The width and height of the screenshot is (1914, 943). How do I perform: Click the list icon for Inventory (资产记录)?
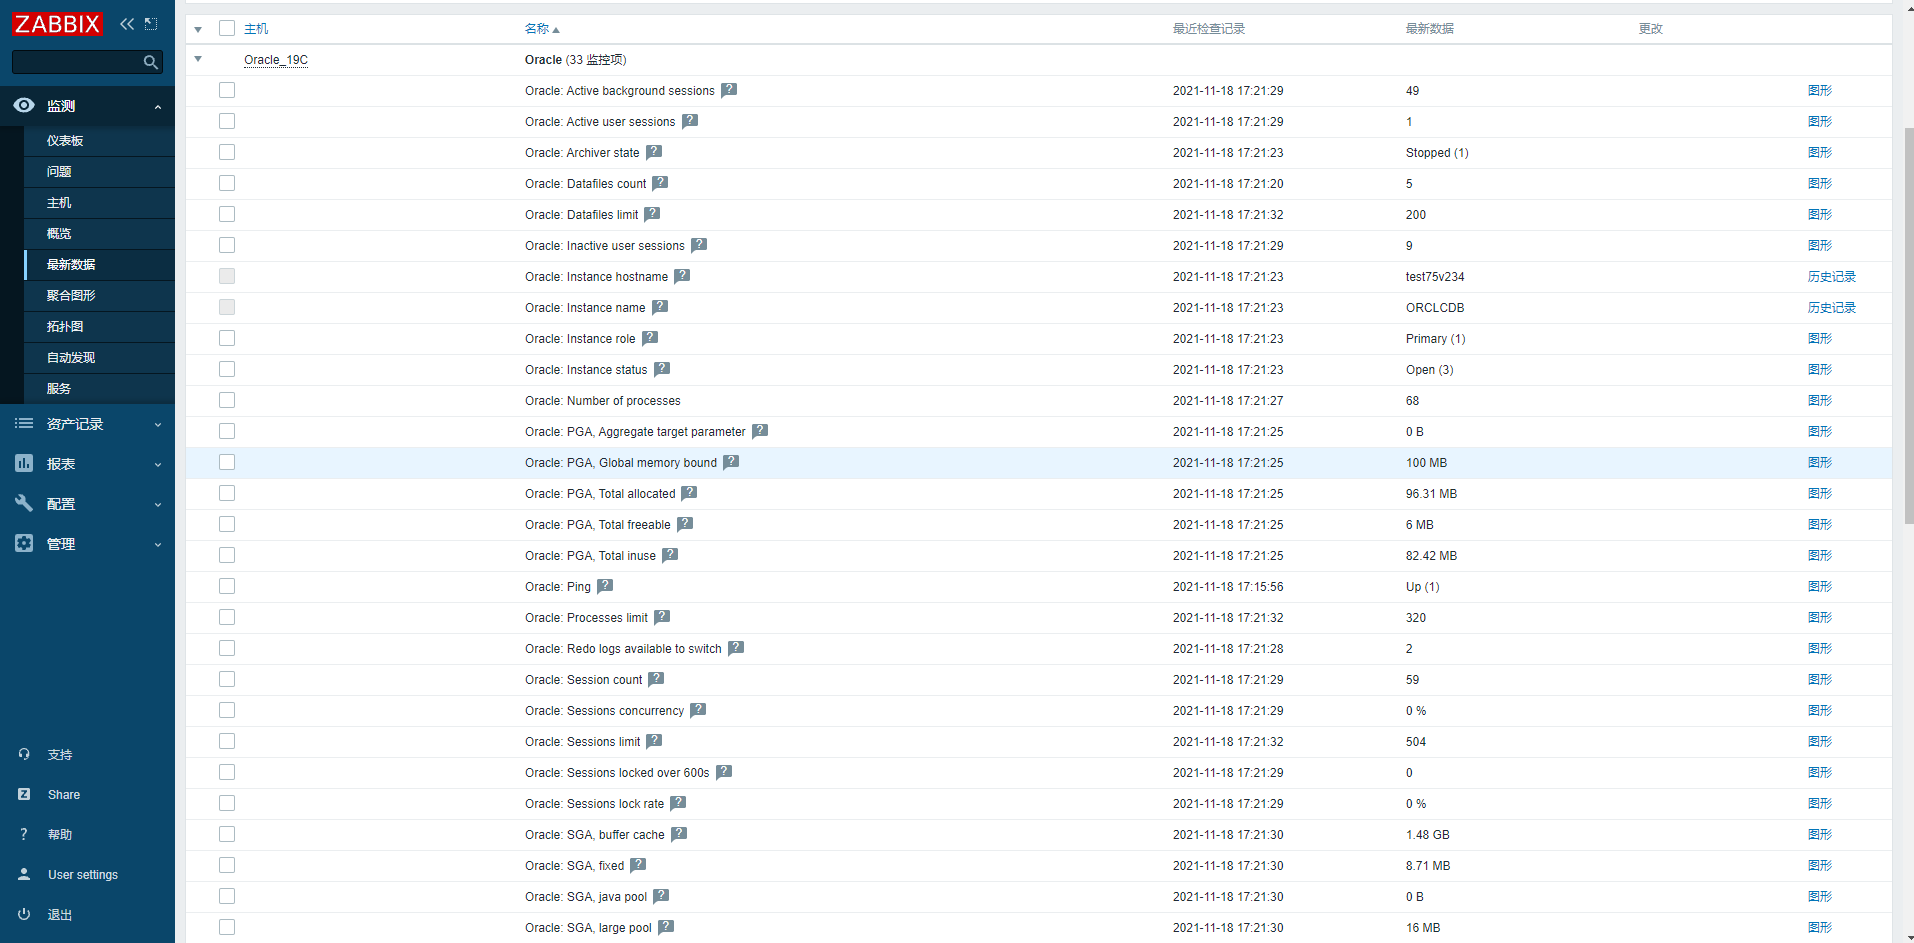tap(24, 424)
